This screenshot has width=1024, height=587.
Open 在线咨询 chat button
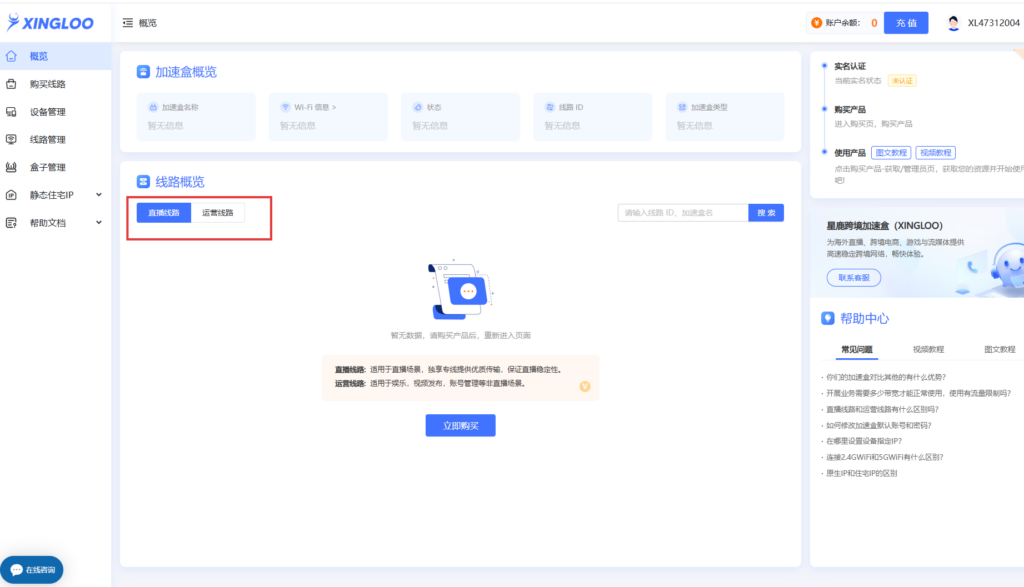(x=32, y=570)
